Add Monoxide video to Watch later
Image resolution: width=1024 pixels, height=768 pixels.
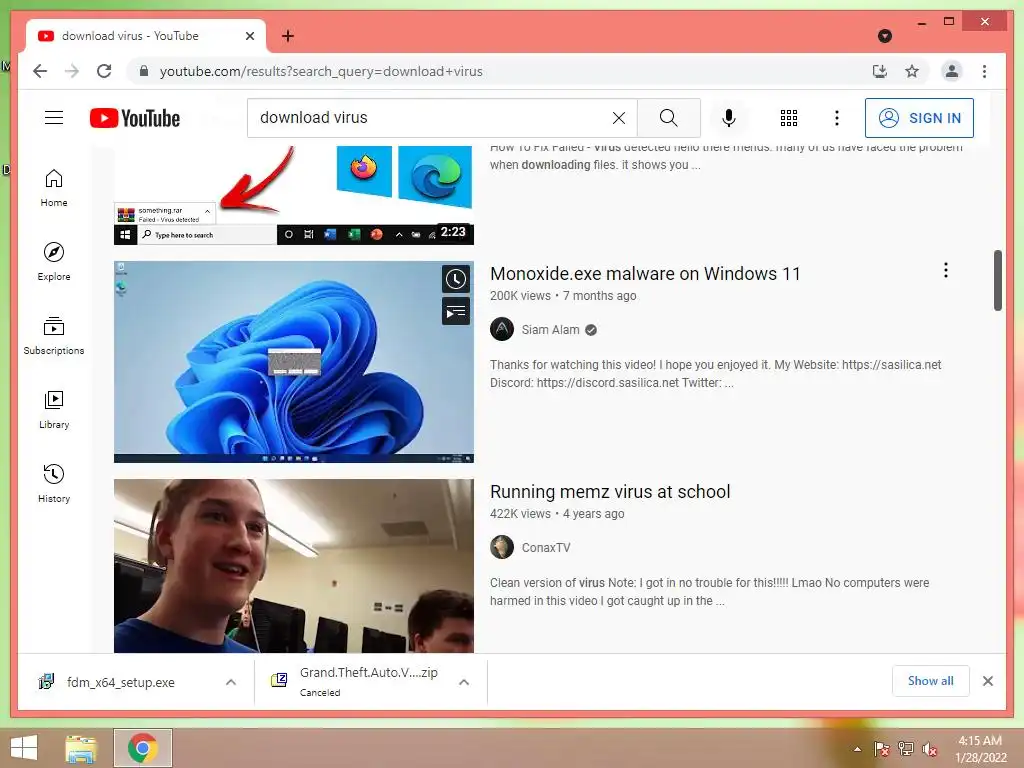pos(456,280)
